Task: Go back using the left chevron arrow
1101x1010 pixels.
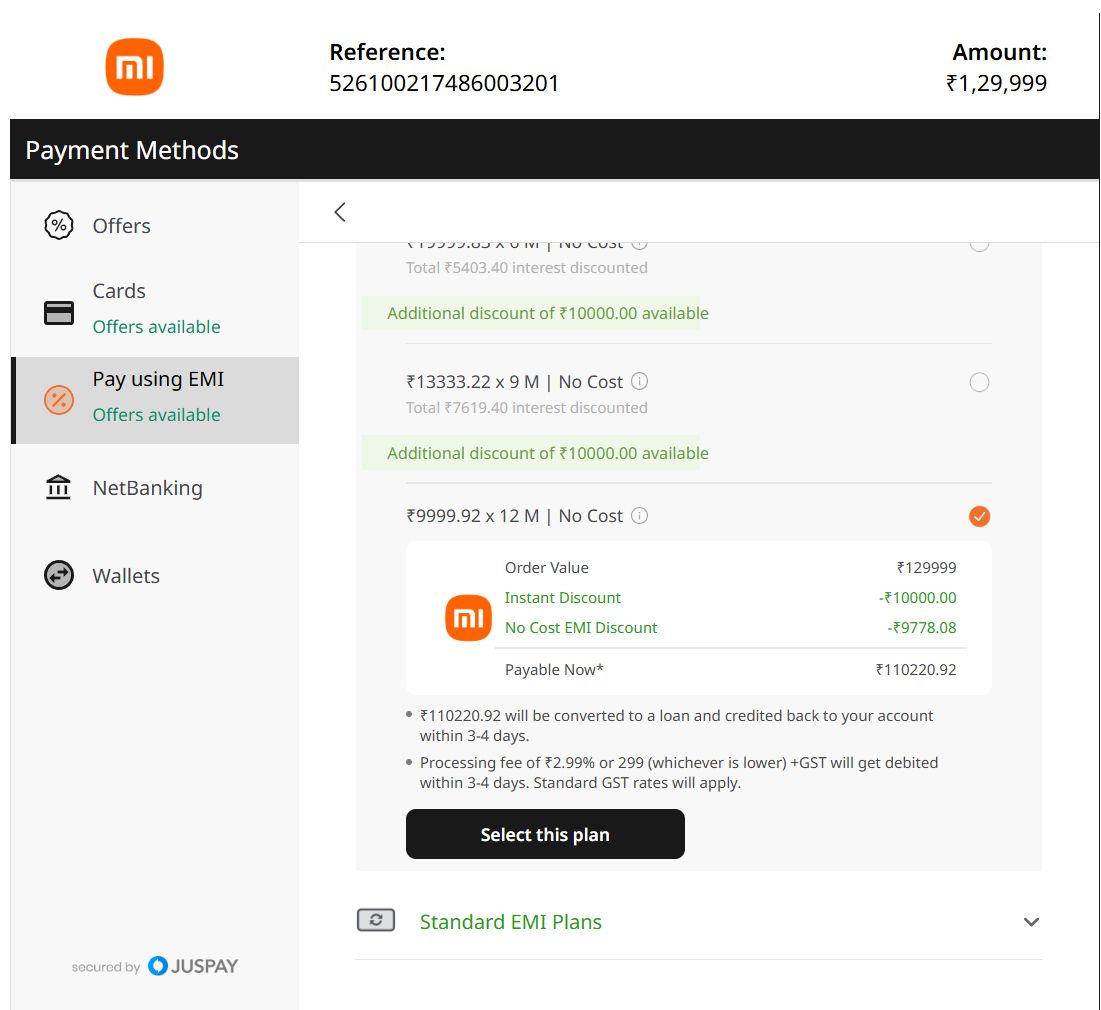Action: coord(340,212)
